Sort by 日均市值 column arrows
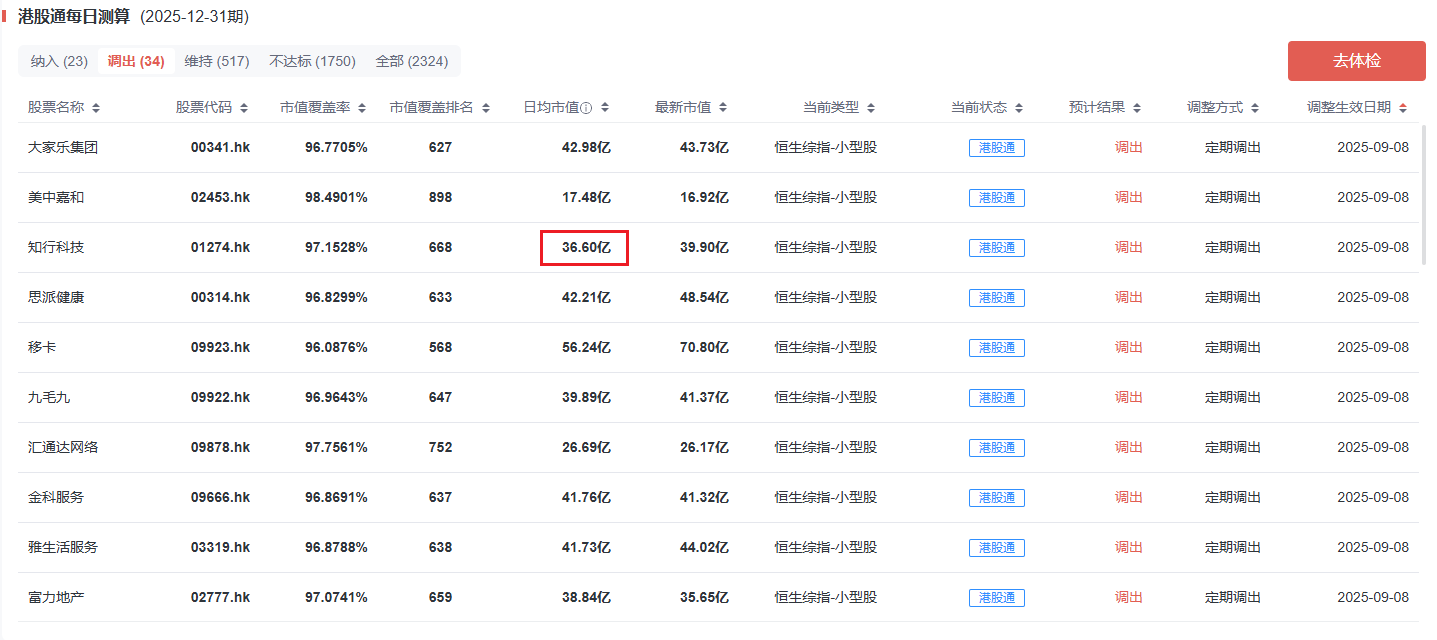The height and width of the screenshot is (640, 1437). click(x=605, y=108)
